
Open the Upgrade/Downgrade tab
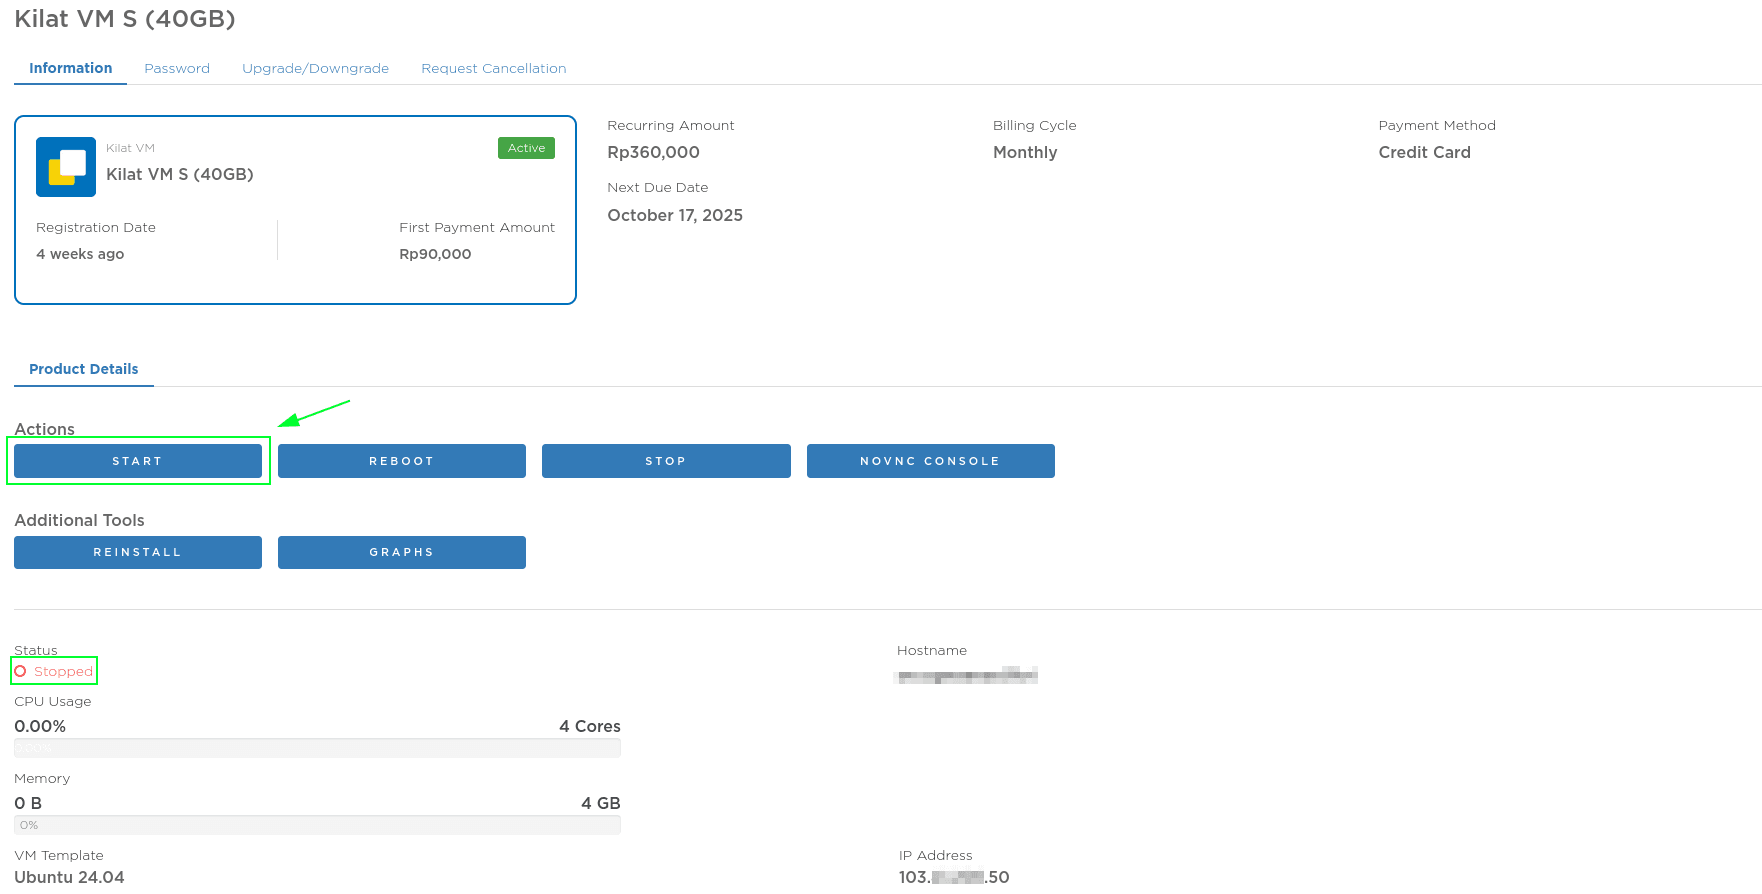(315, 68)
